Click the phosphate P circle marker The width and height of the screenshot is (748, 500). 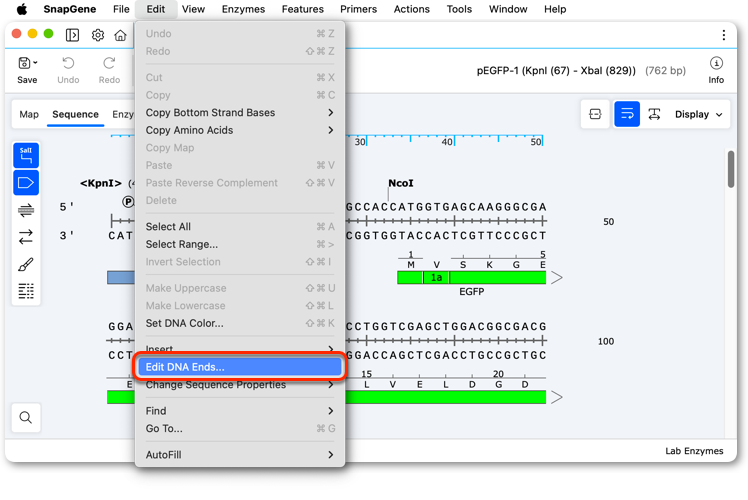128,202
